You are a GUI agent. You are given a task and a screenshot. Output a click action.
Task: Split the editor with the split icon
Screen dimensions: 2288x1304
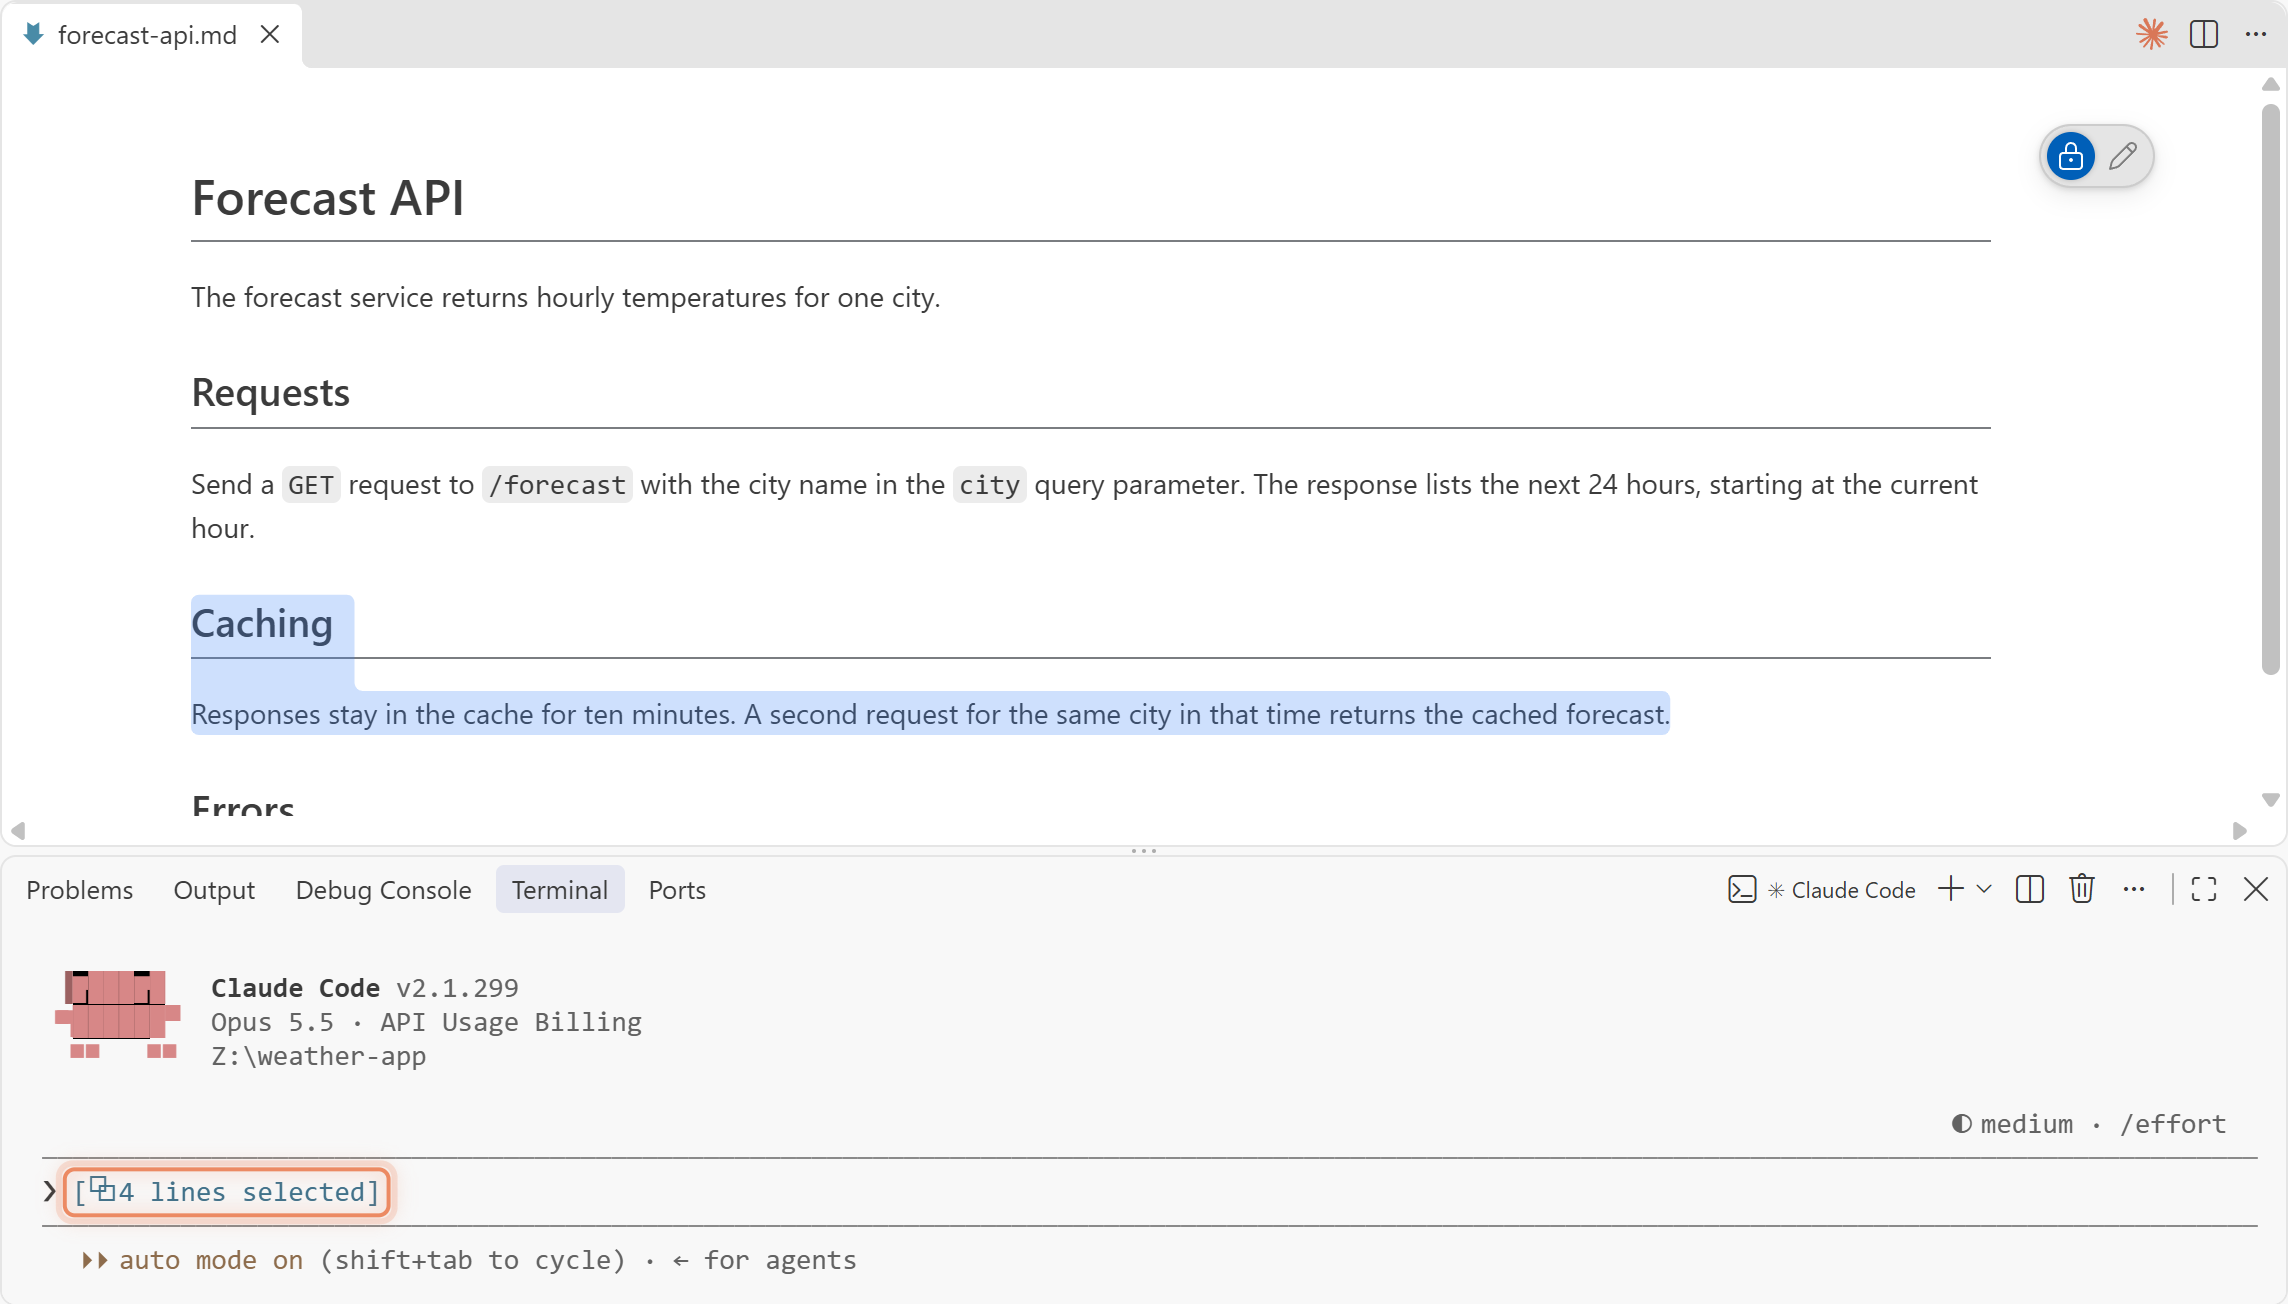[2204, 34]
